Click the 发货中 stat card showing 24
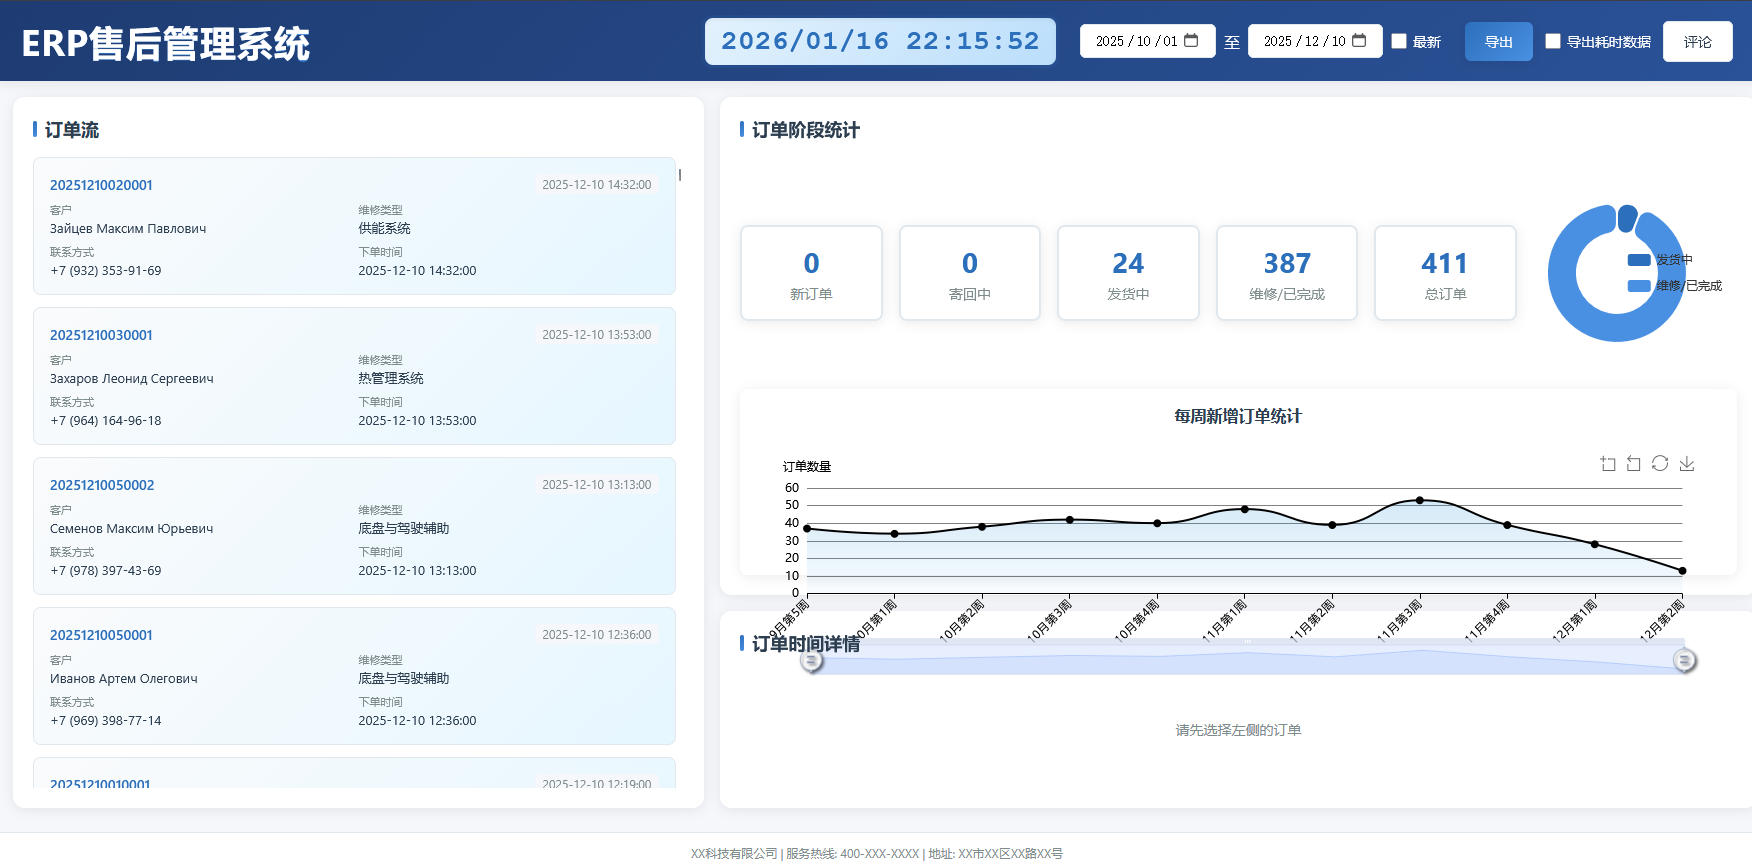Screen dimensions: 1752x868 1128,273
